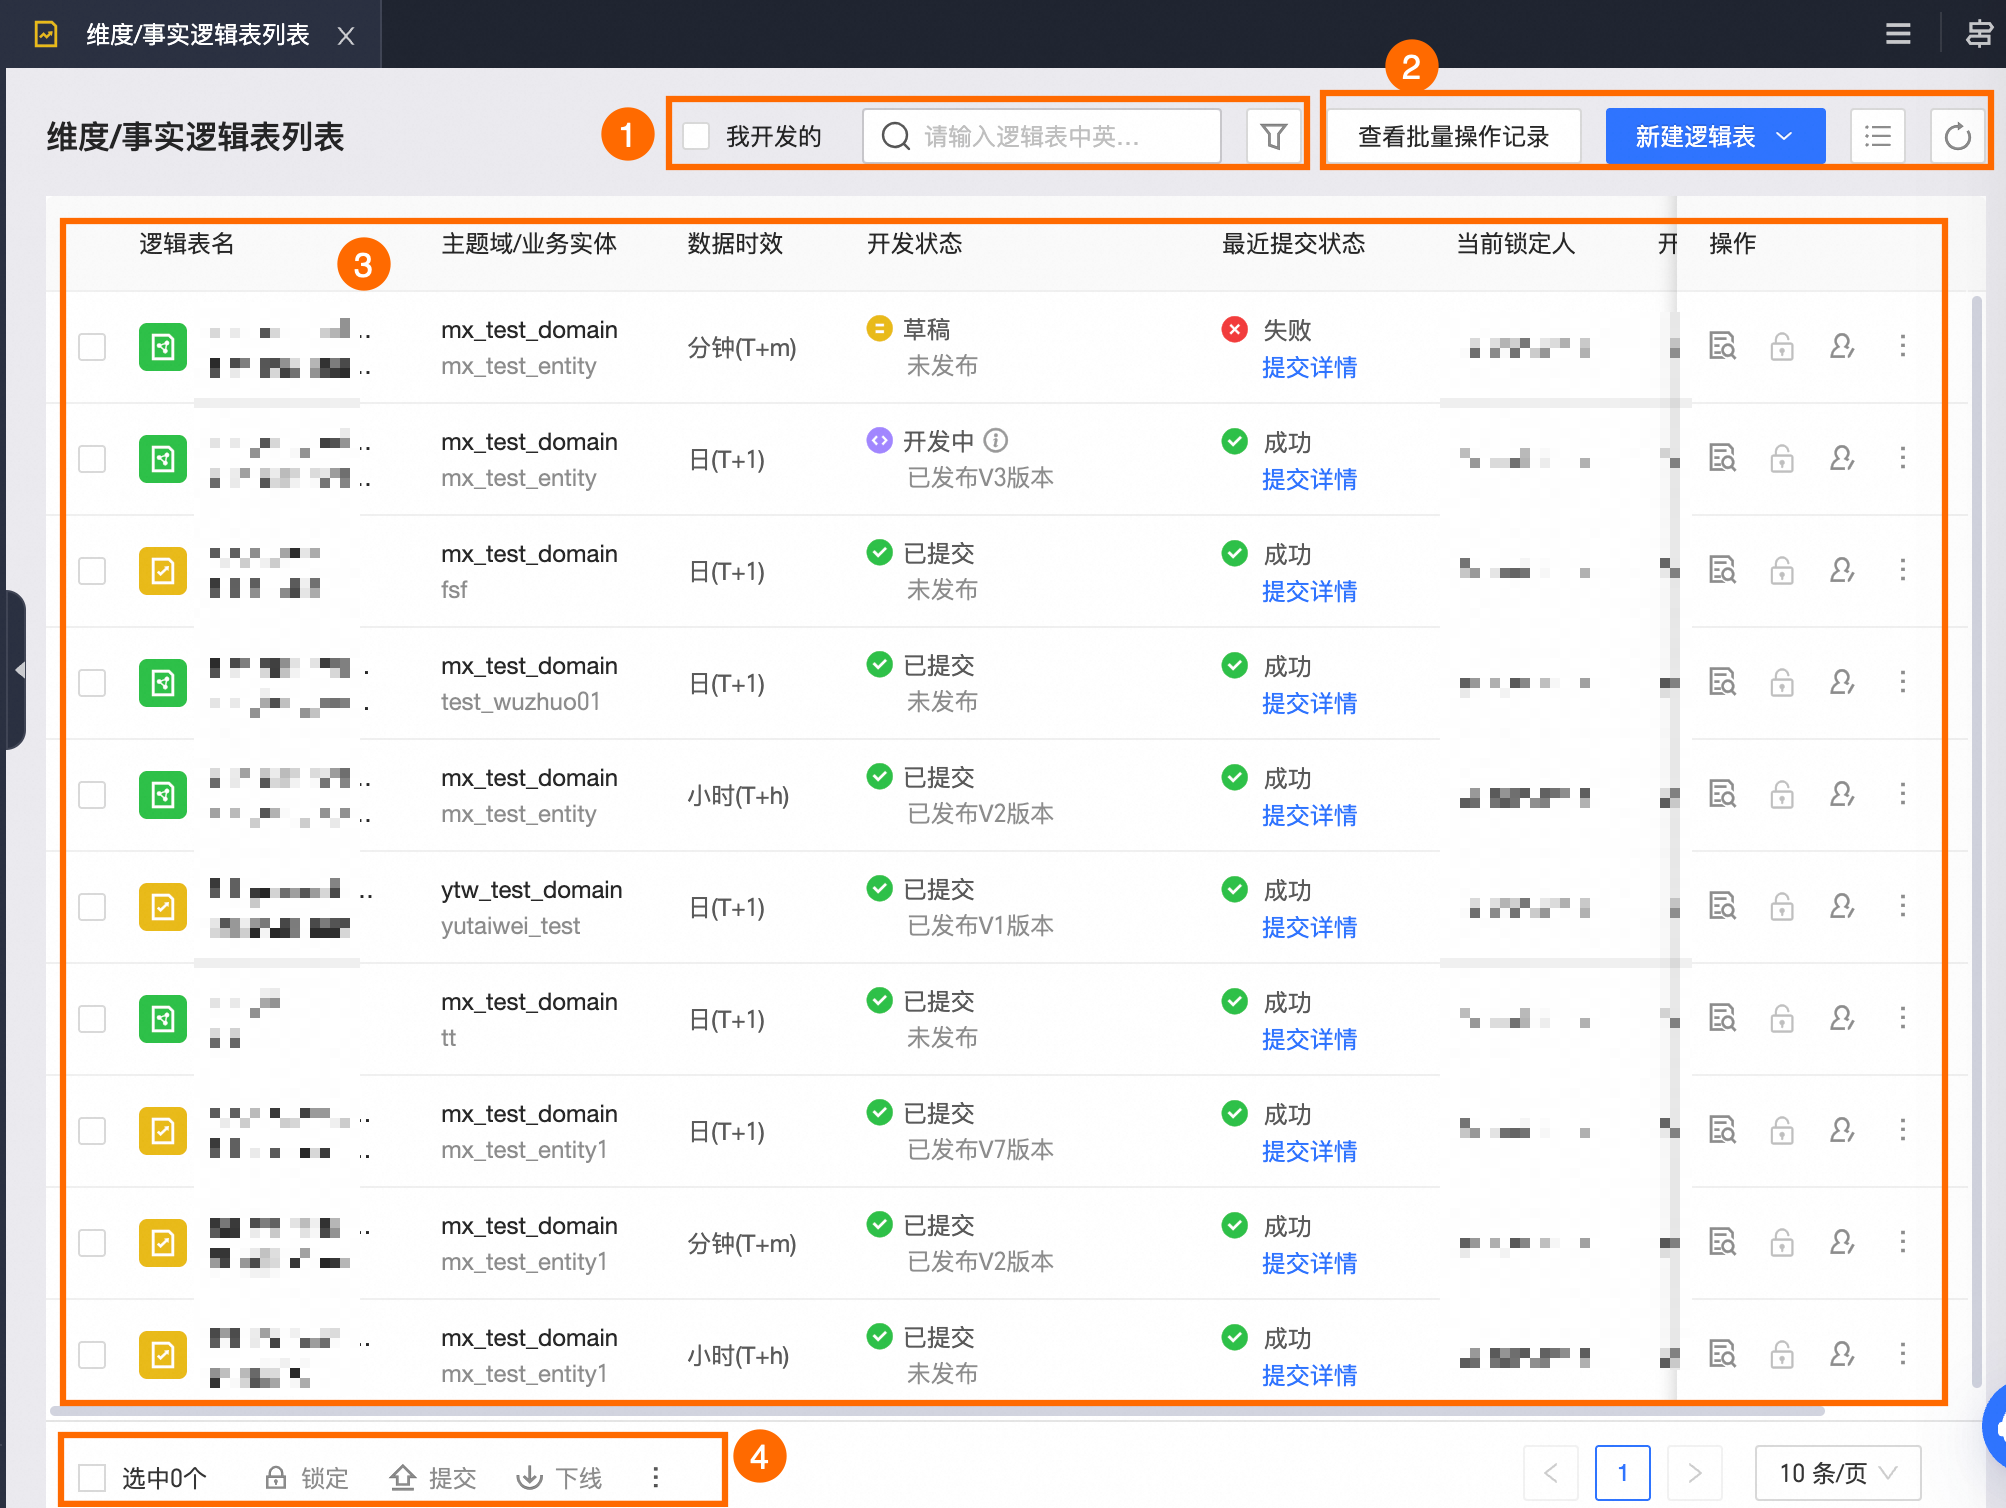Select the 草稿 row checkbox
This screenshot has width=2006, height=1508.
point(92,347)
